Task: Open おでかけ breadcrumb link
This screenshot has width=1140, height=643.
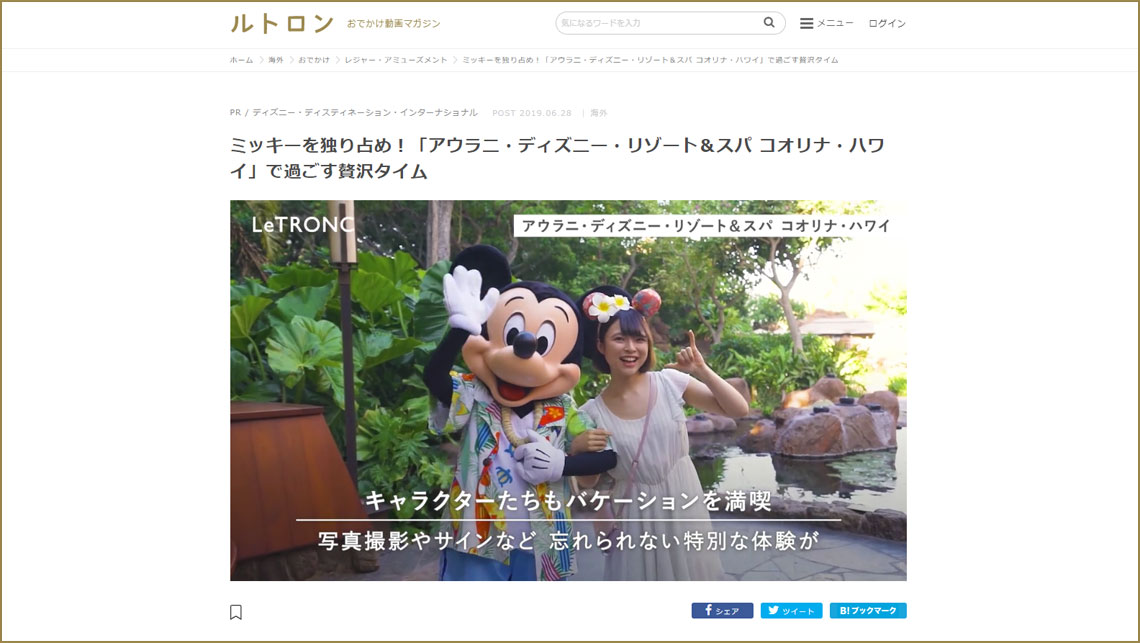Action: (314, 60)
